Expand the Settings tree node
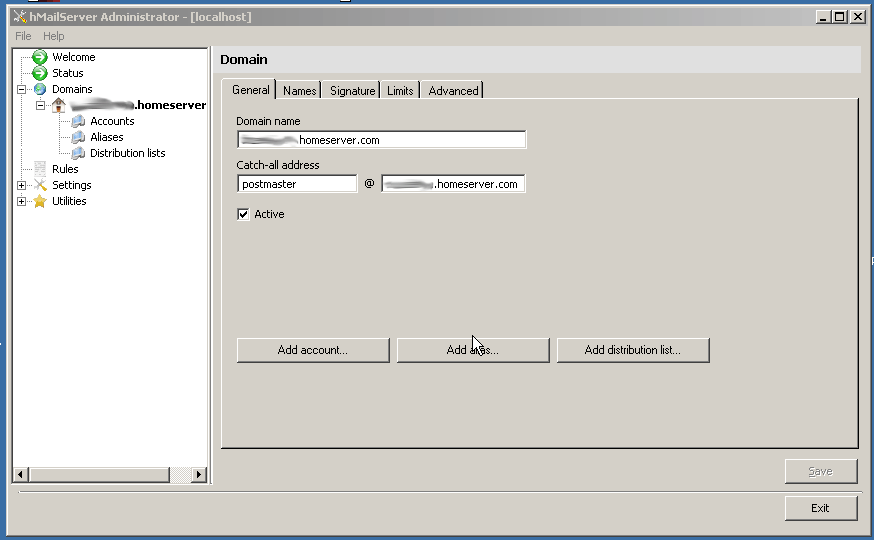 coord(21,185)
